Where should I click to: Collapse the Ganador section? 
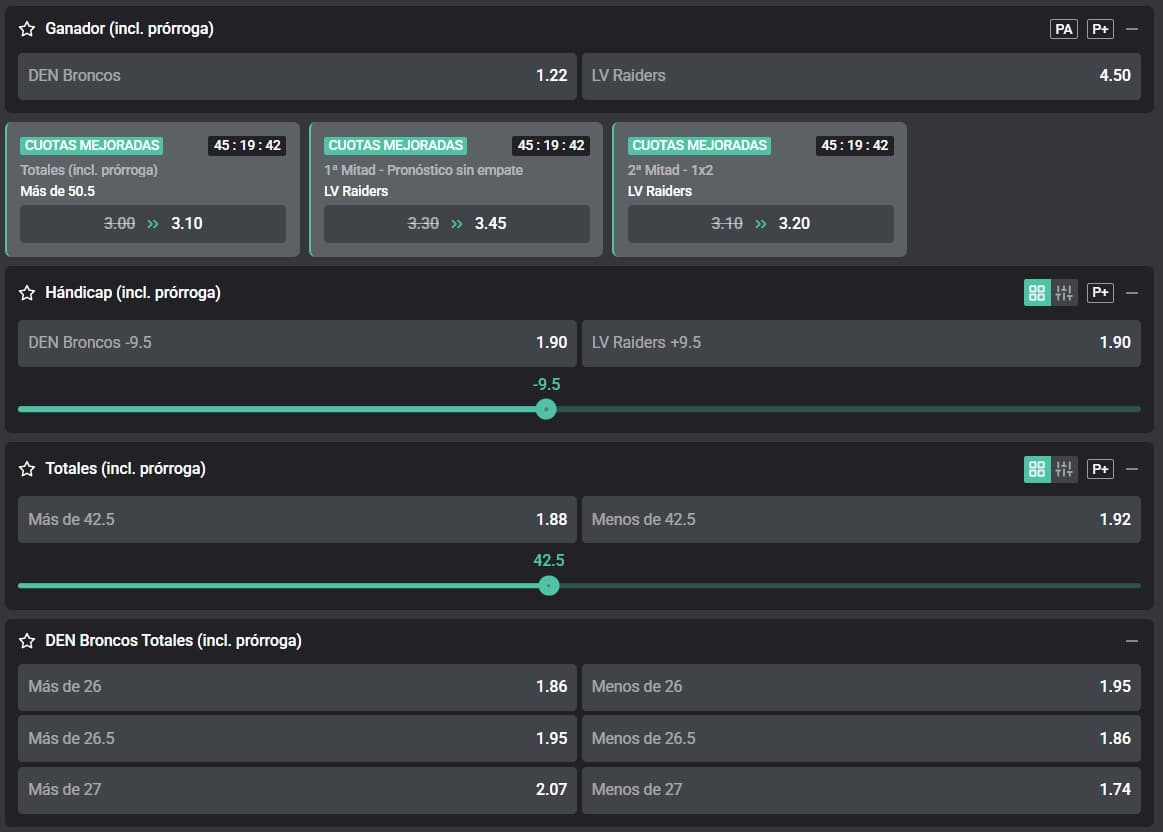tap(1132, 29)
